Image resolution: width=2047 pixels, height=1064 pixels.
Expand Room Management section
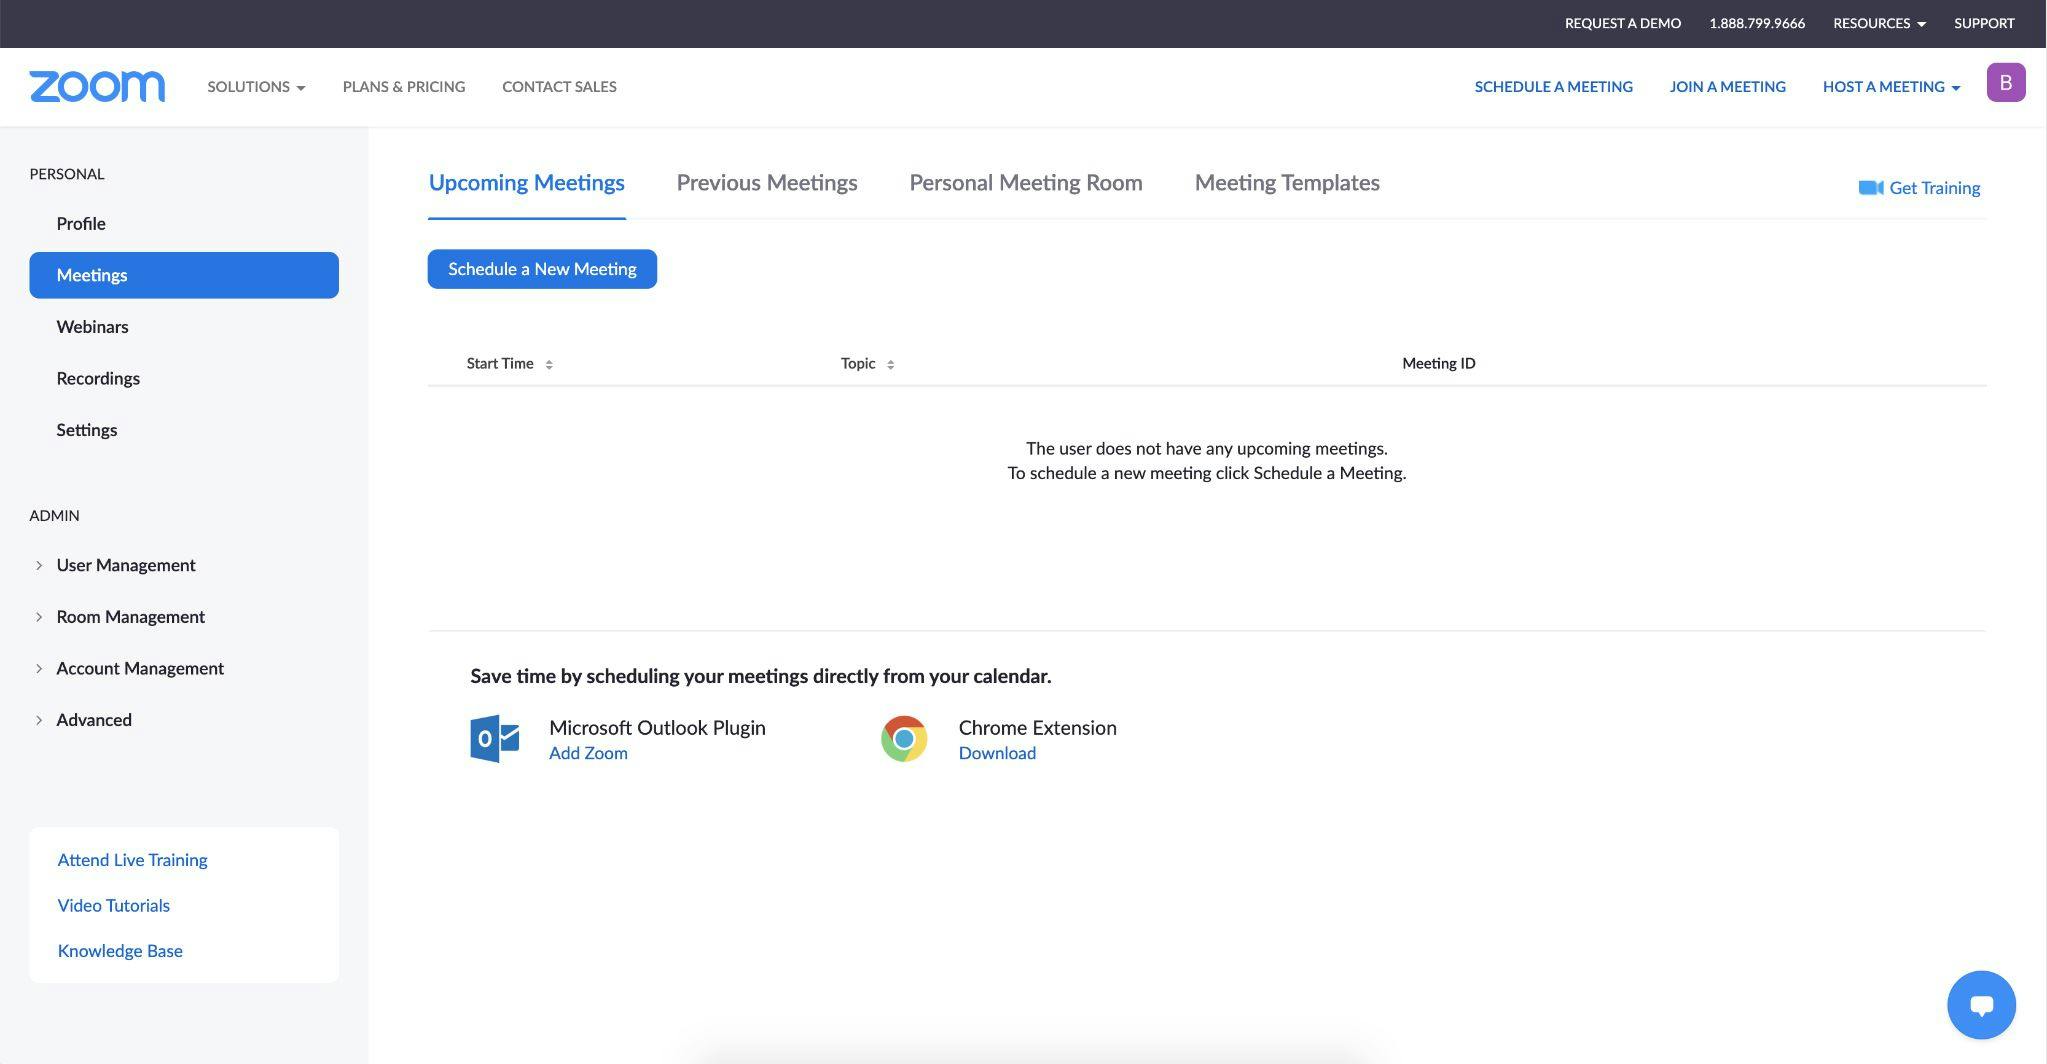(39, 617)
